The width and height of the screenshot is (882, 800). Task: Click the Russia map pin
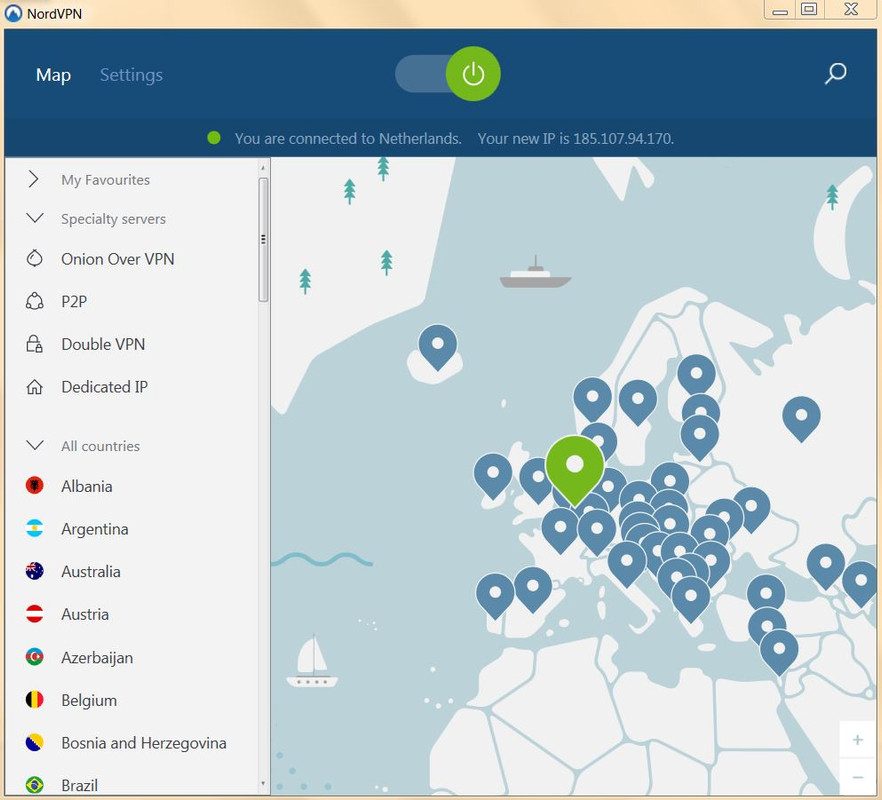coord(802,416)
